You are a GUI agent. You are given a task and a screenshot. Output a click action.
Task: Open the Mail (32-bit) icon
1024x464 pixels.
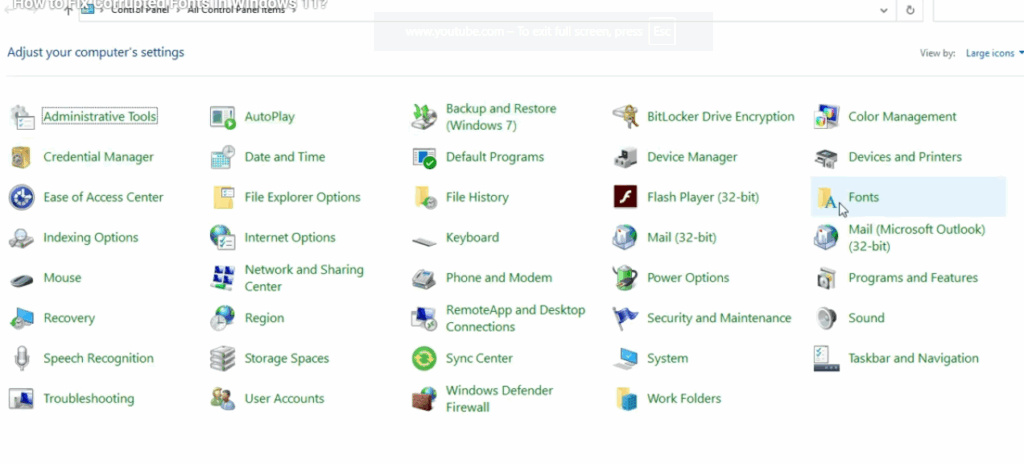(x=626, y=238)
